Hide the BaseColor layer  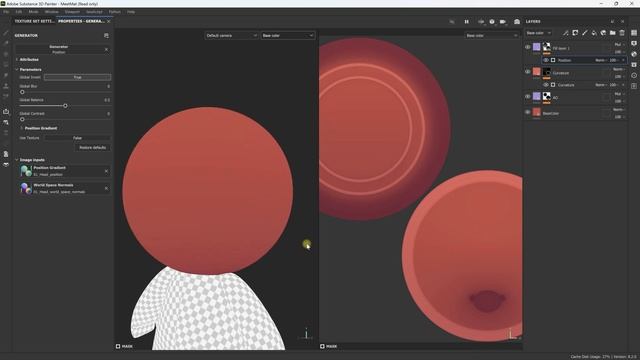[528, 112]
